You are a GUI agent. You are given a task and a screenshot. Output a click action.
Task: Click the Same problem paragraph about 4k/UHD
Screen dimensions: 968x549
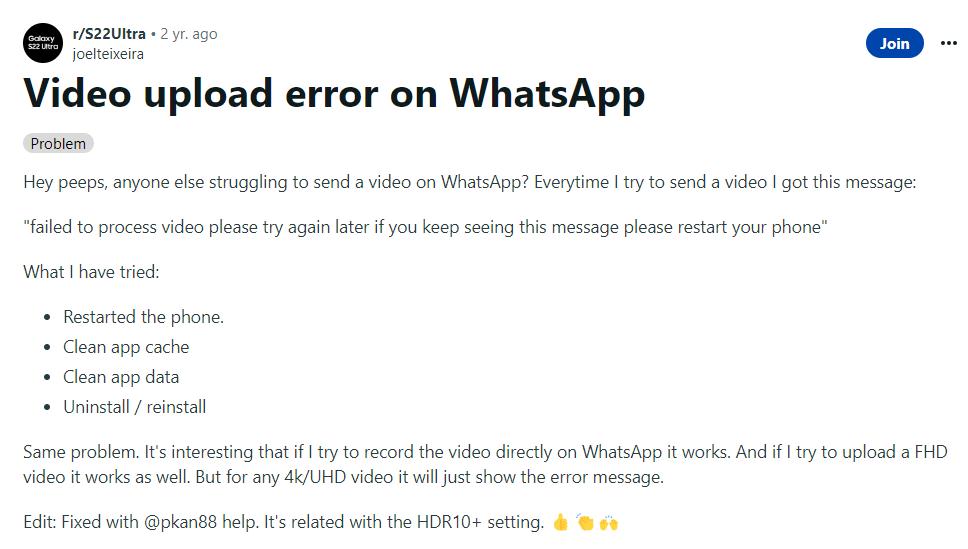485,464
